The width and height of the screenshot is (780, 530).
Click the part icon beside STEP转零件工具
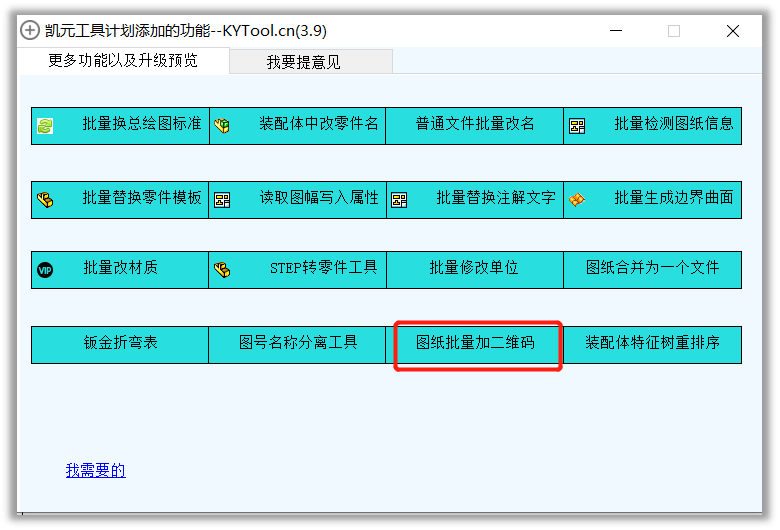222,270
